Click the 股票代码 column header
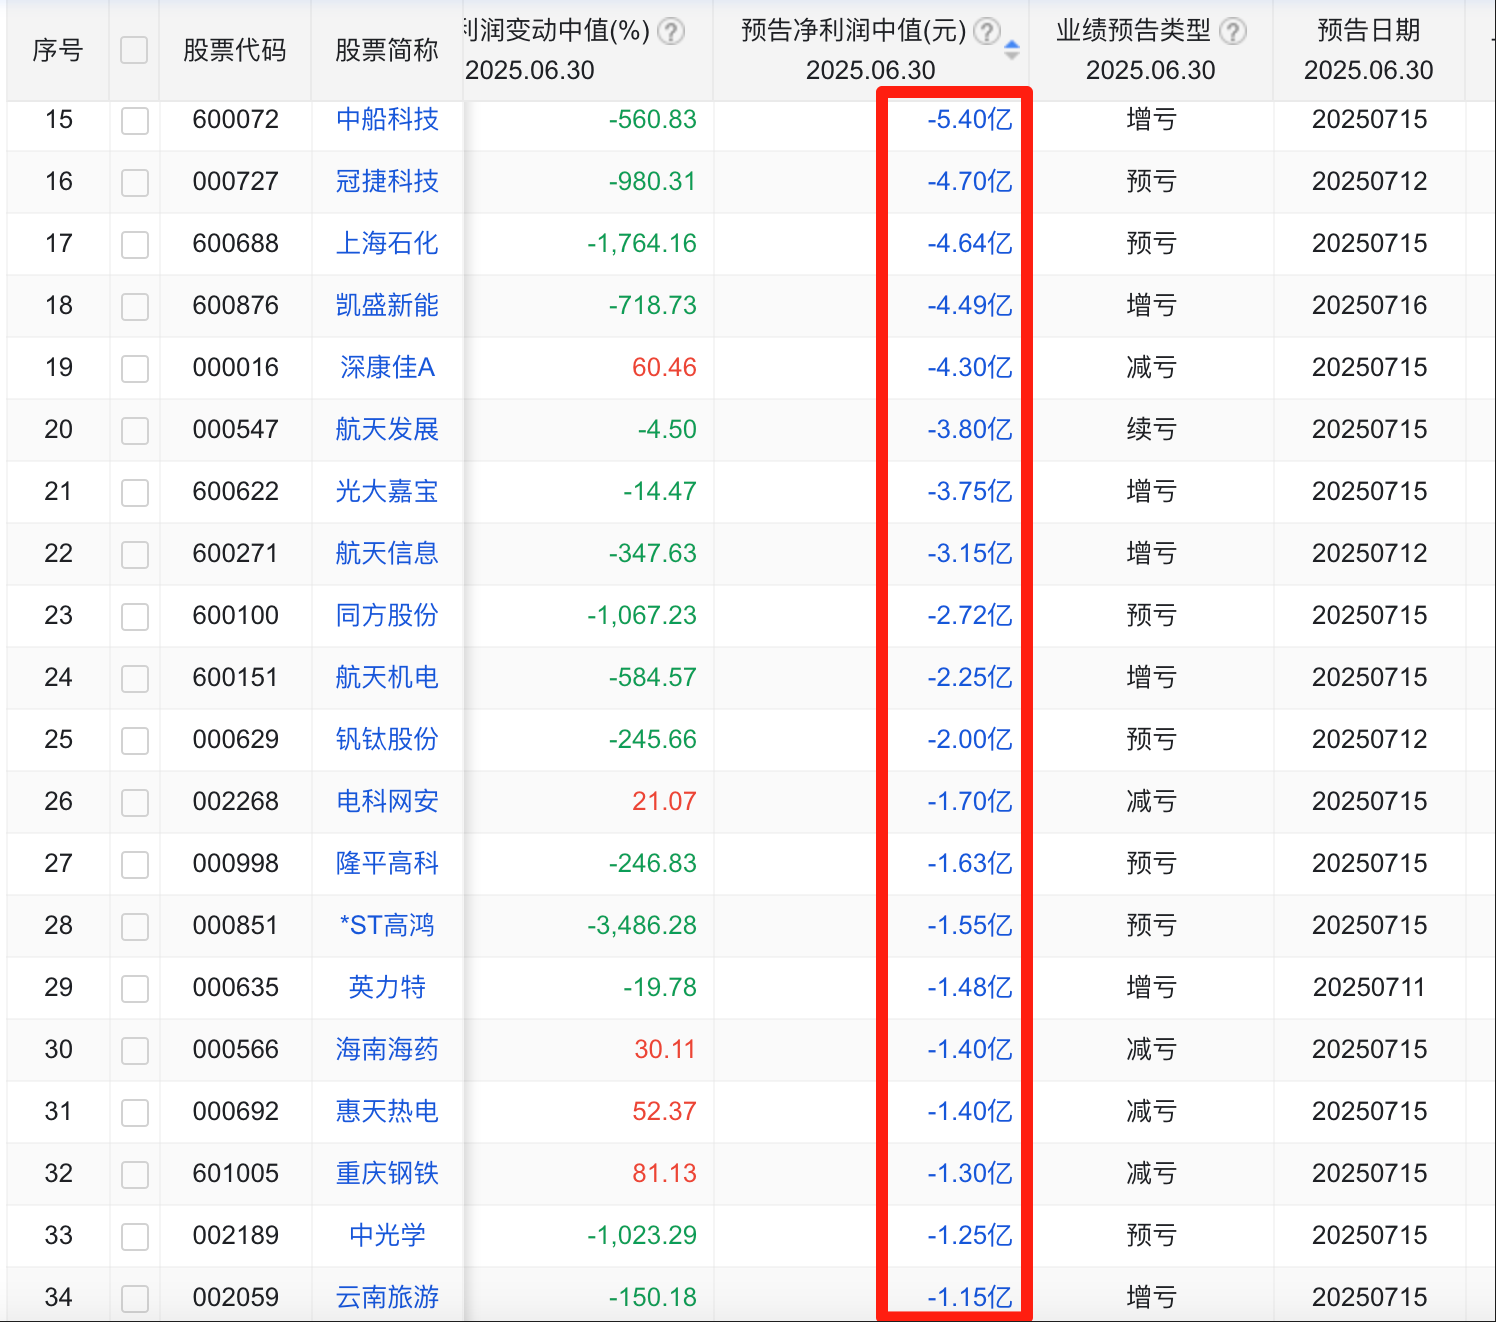1496x1322 pixels. point(235,50)
